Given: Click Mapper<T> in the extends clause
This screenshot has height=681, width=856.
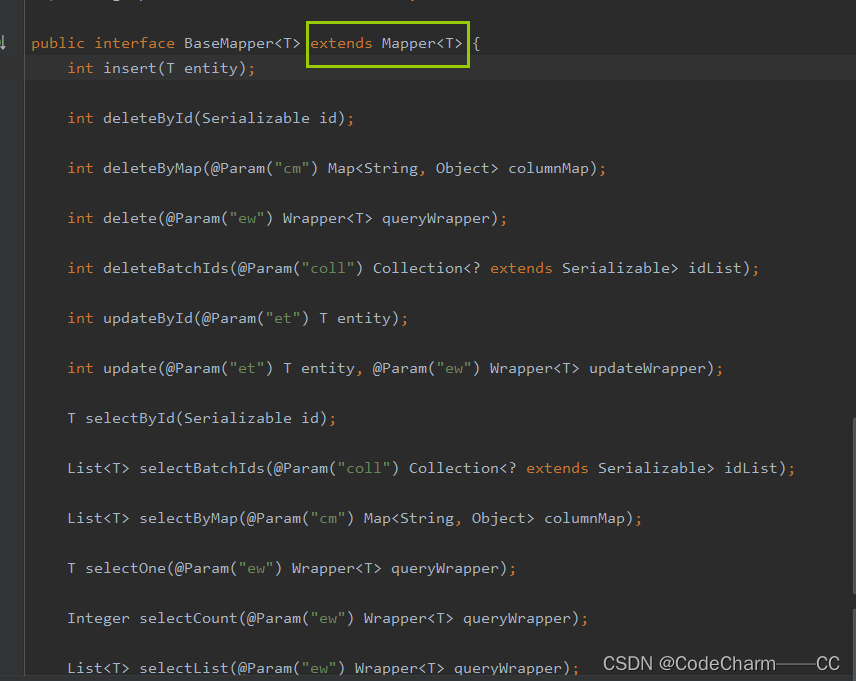Looking at the screenshot, I should (422, 43).
